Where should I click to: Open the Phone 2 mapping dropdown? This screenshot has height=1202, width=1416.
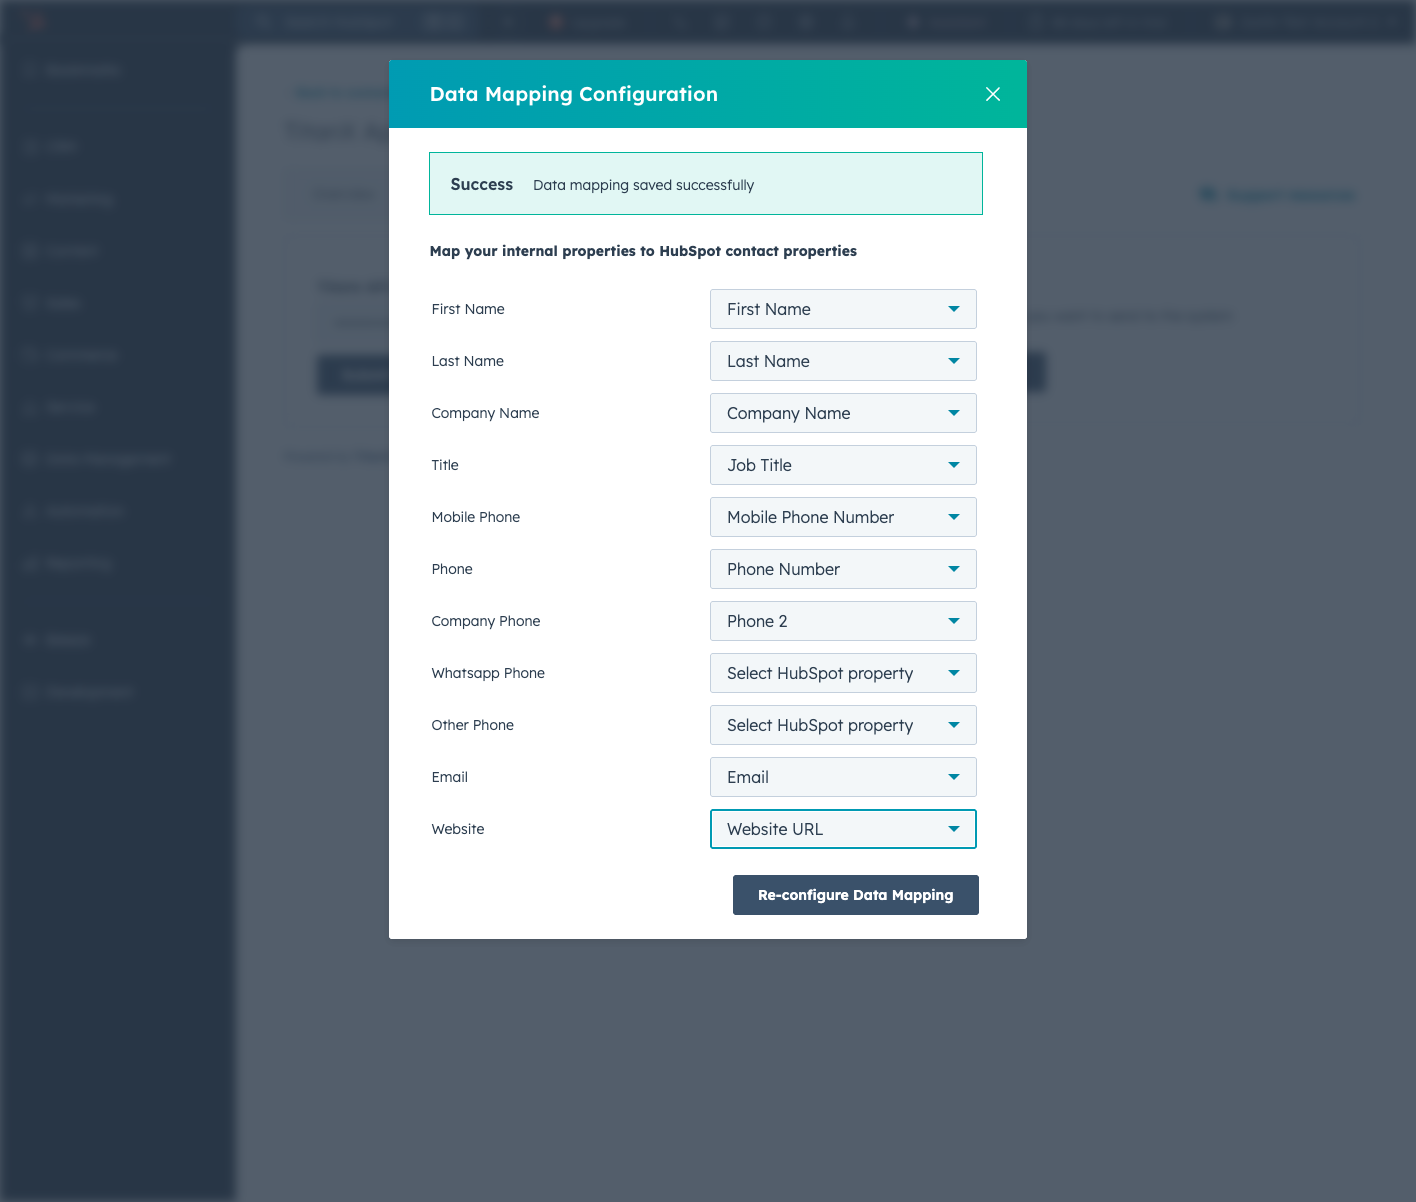point(843,621)
